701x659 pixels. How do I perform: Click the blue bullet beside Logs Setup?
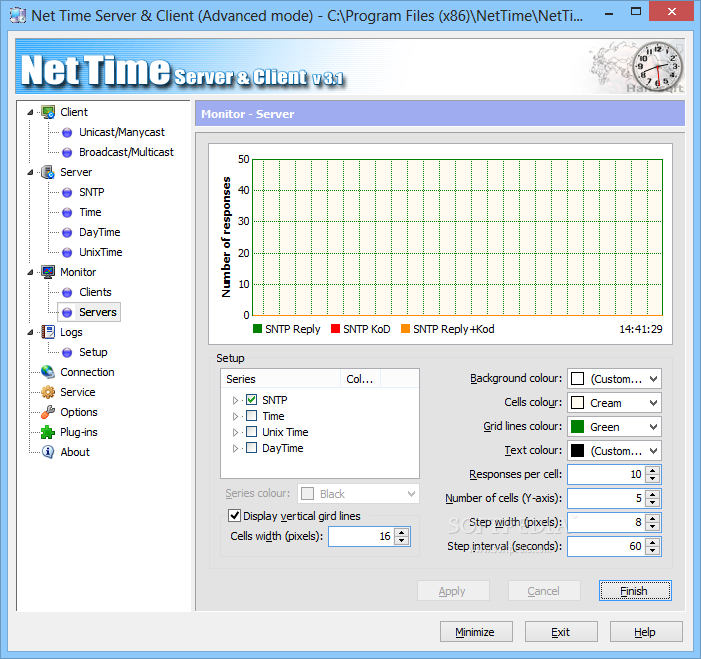(x=67, y=352)
